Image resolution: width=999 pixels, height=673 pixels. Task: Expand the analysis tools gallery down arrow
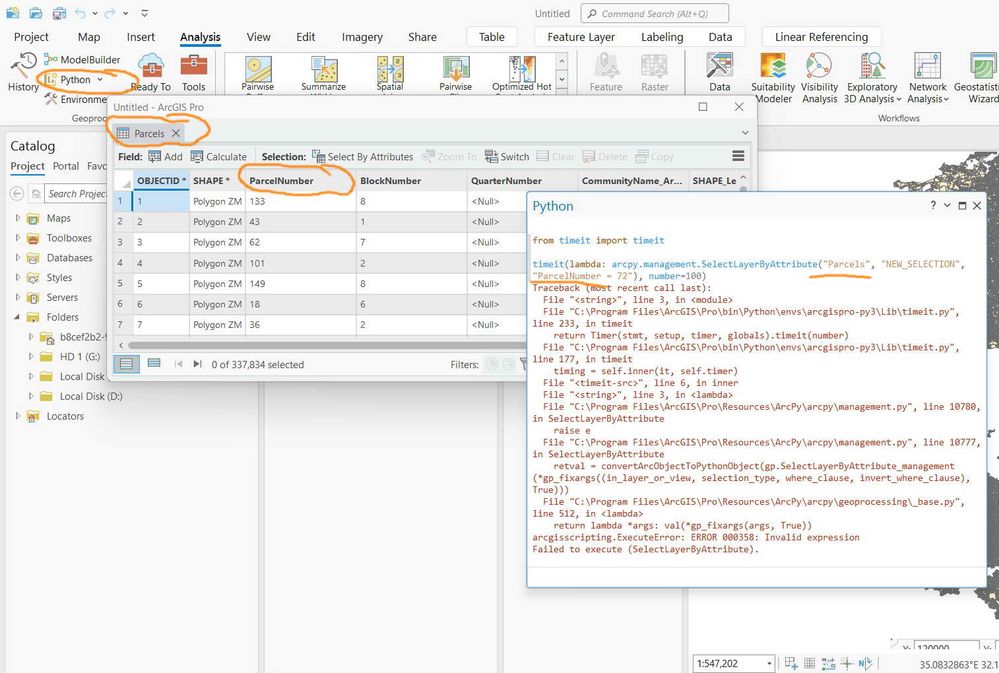click(x=561, y=80)
